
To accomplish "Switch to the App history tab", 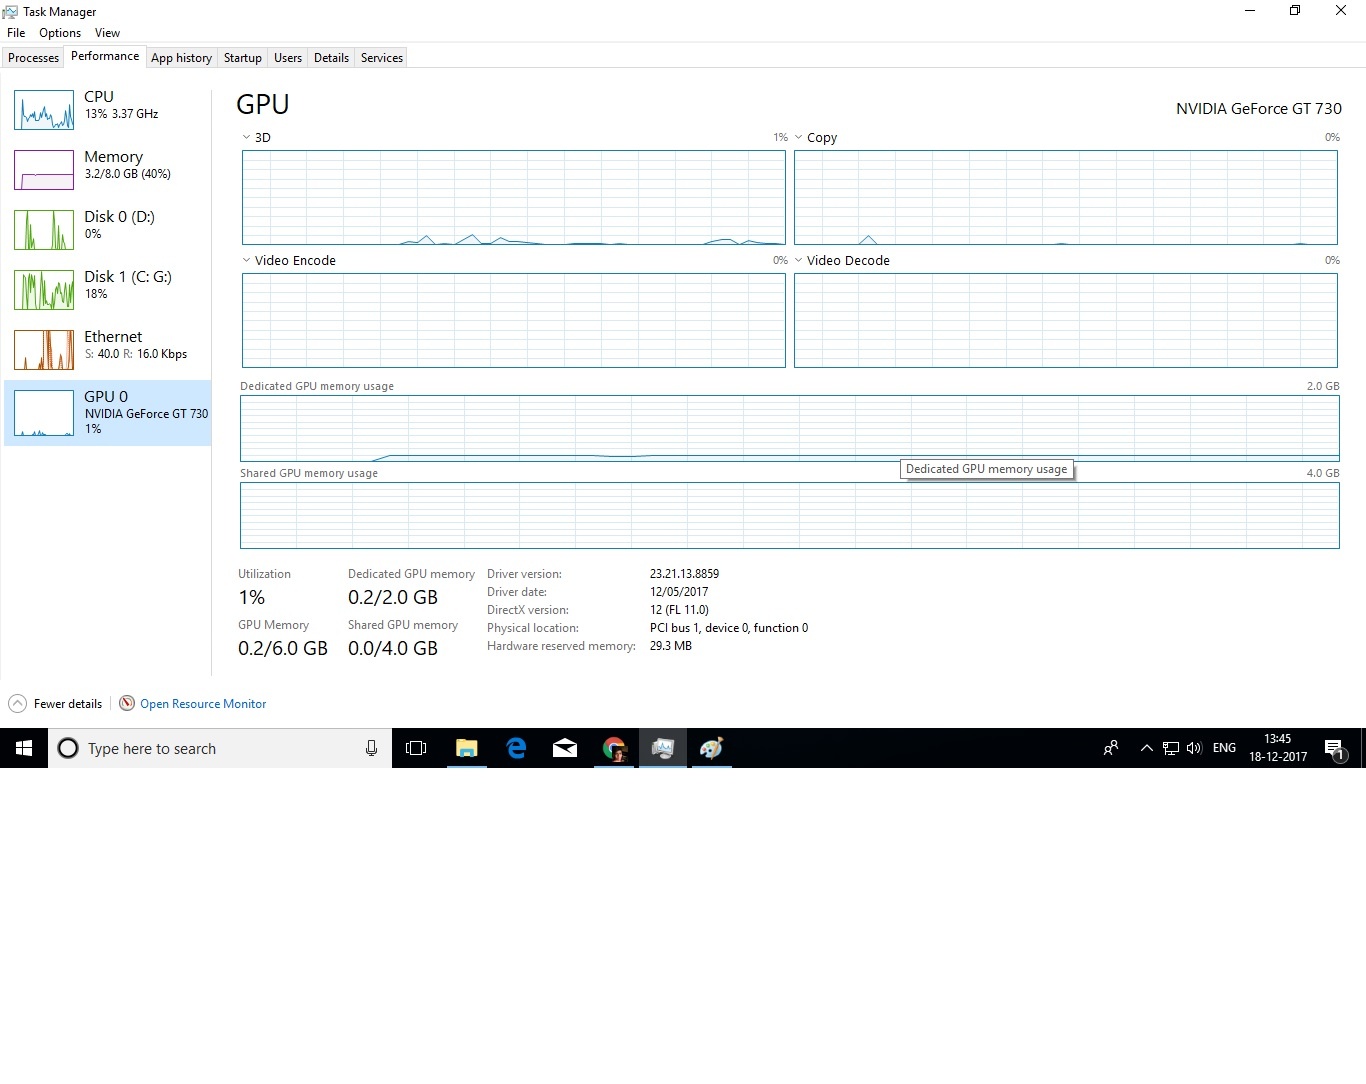I will [x=181, y=58].
